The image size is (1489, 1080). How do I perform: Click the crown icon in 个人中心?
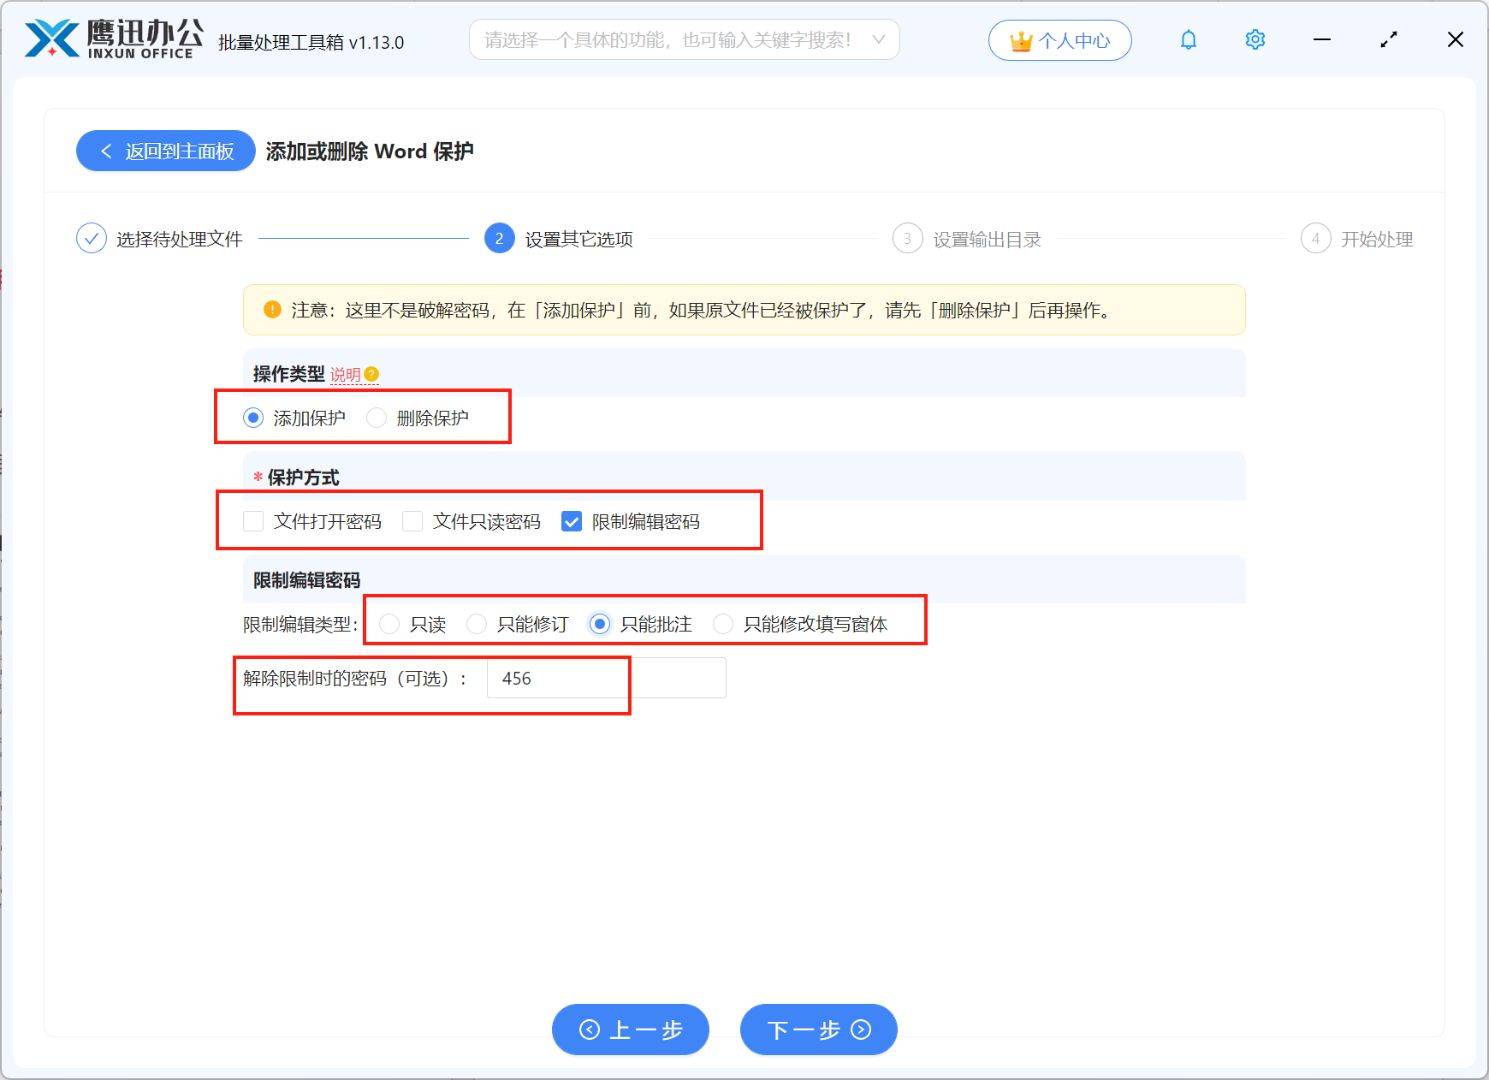click(x=1021, y=41)
